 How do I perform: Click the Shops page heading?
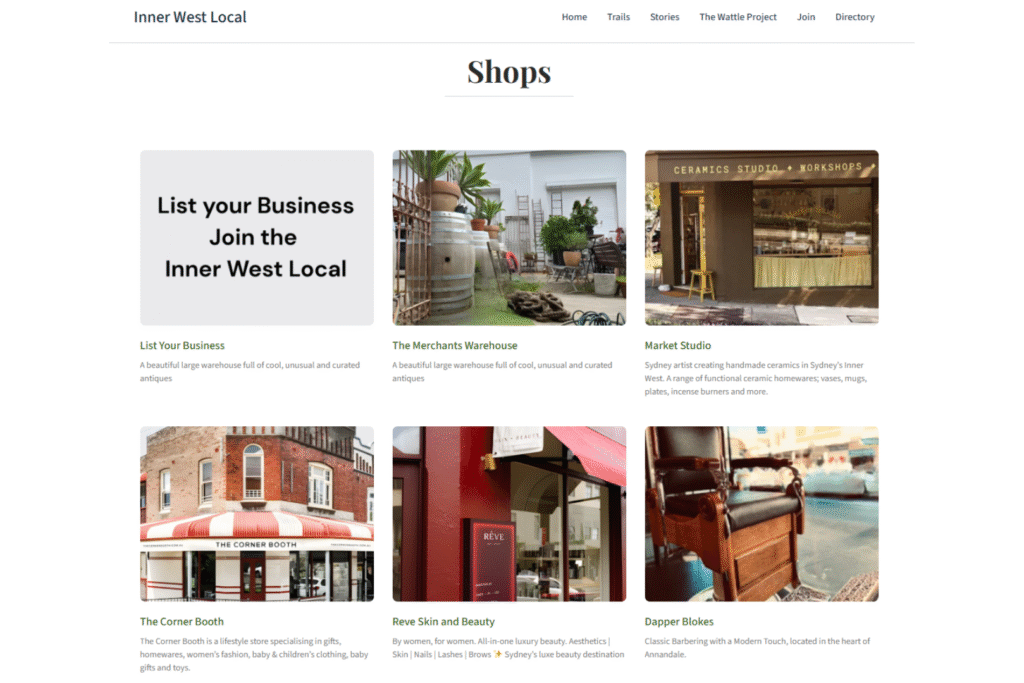coord(509,72)
